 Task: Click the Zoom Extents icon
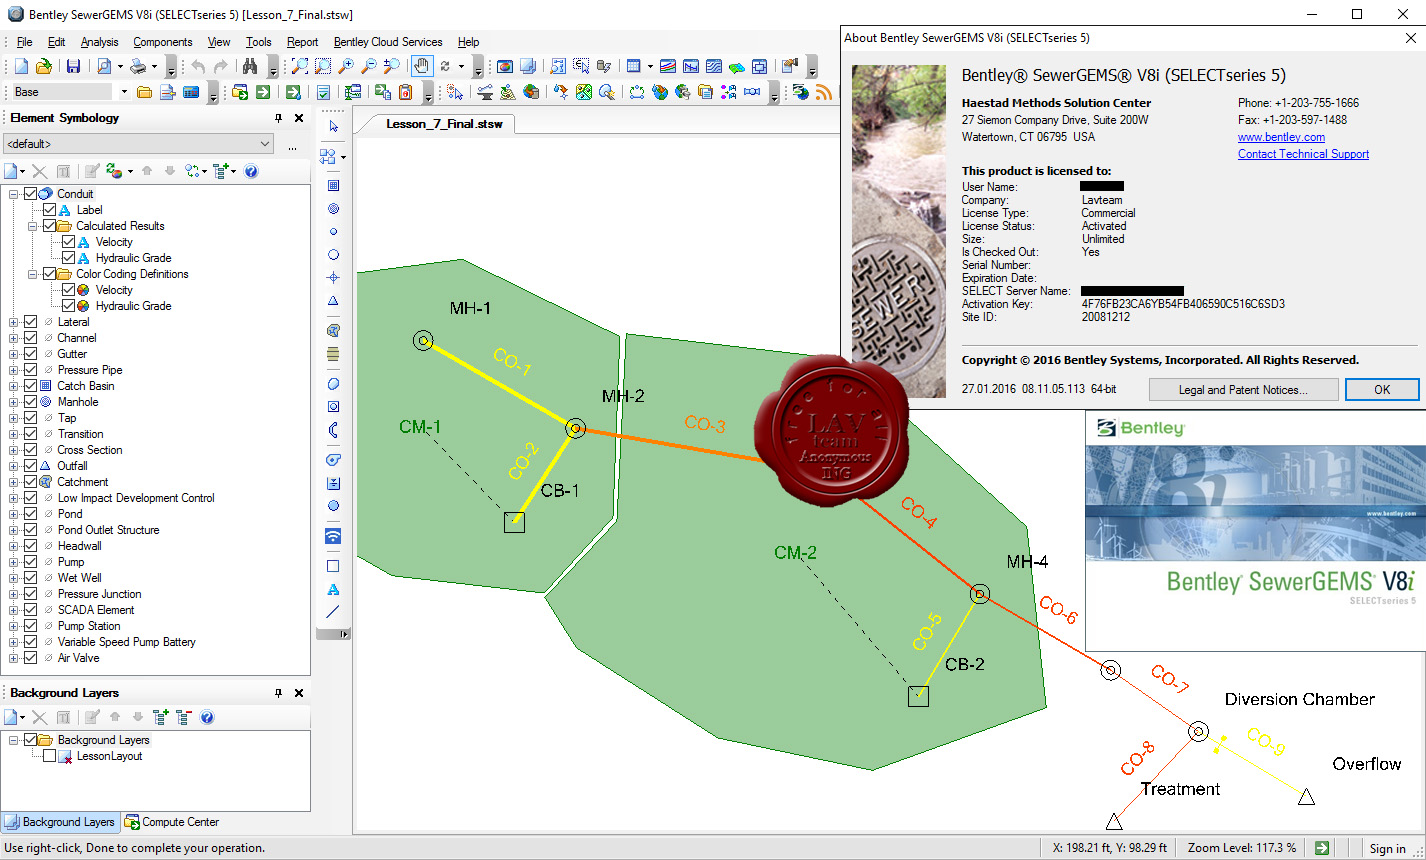300,67
